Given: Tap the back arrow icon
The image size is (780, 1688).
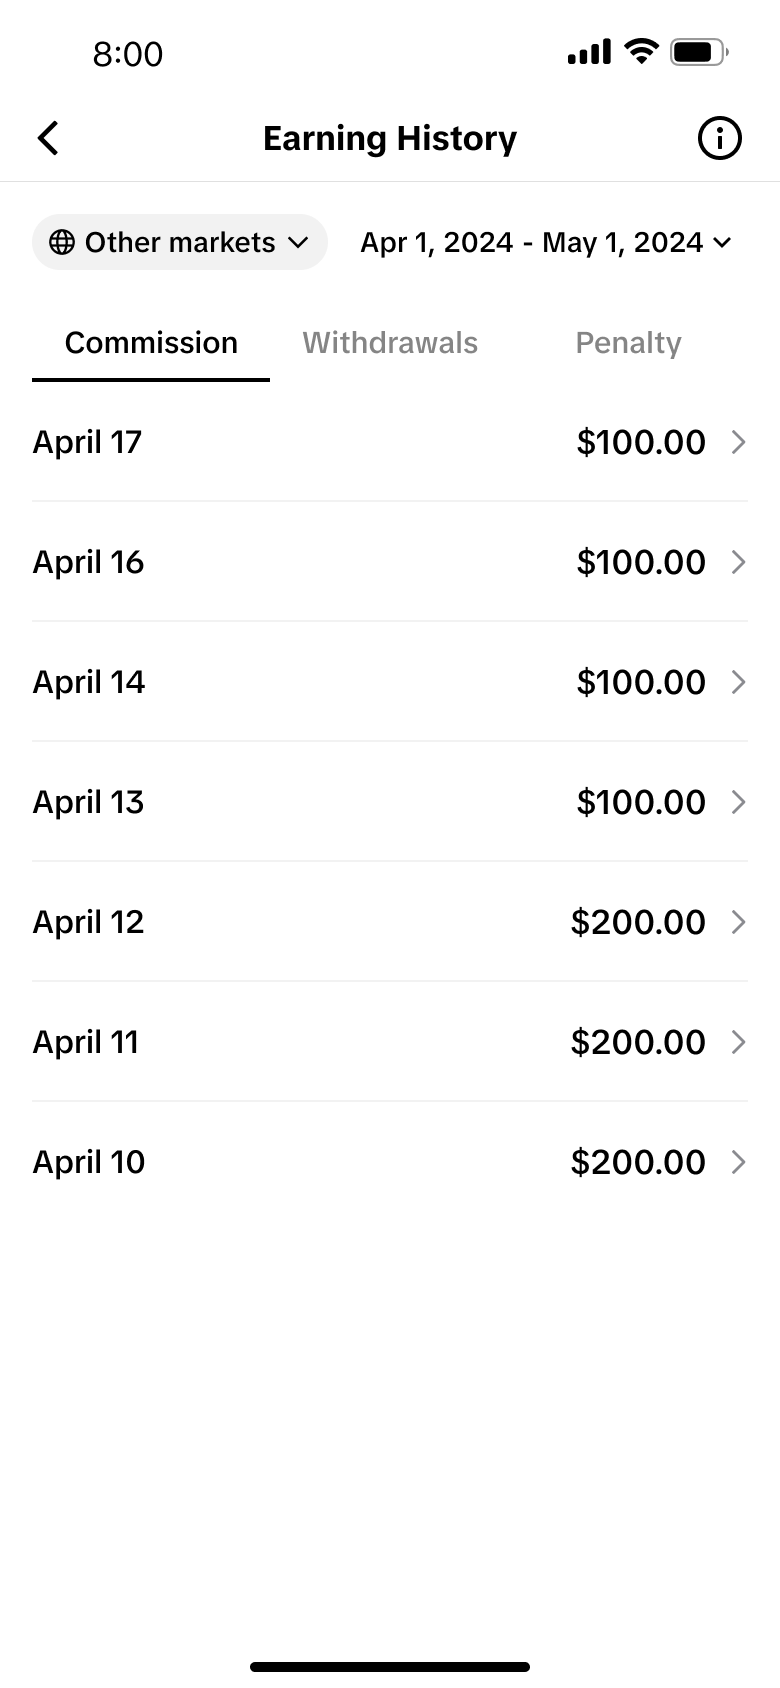Looking at the screenshot, I should tap(48, 138).
